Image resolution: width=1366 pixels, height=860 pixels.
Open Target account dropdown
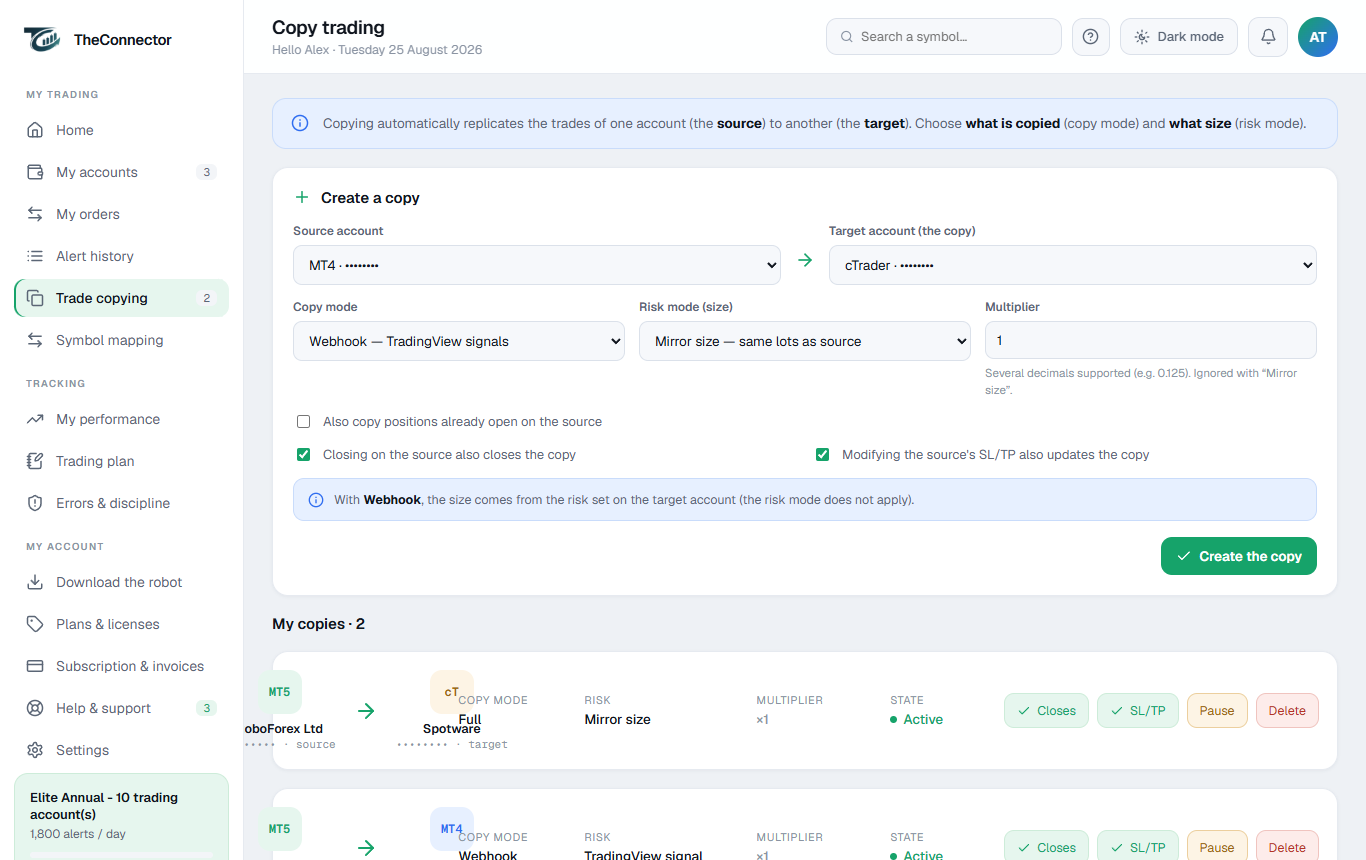tap(1073, 265)
